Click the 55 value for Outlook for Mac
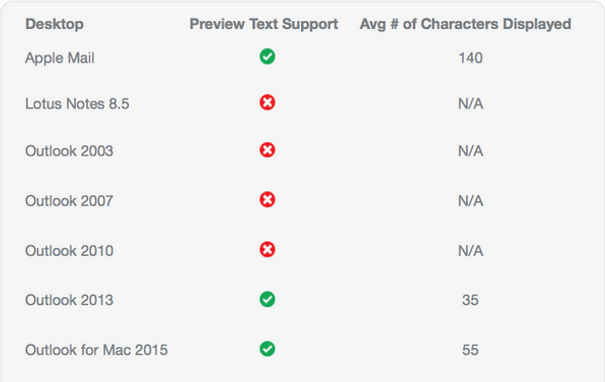 [x=470, y=350]
